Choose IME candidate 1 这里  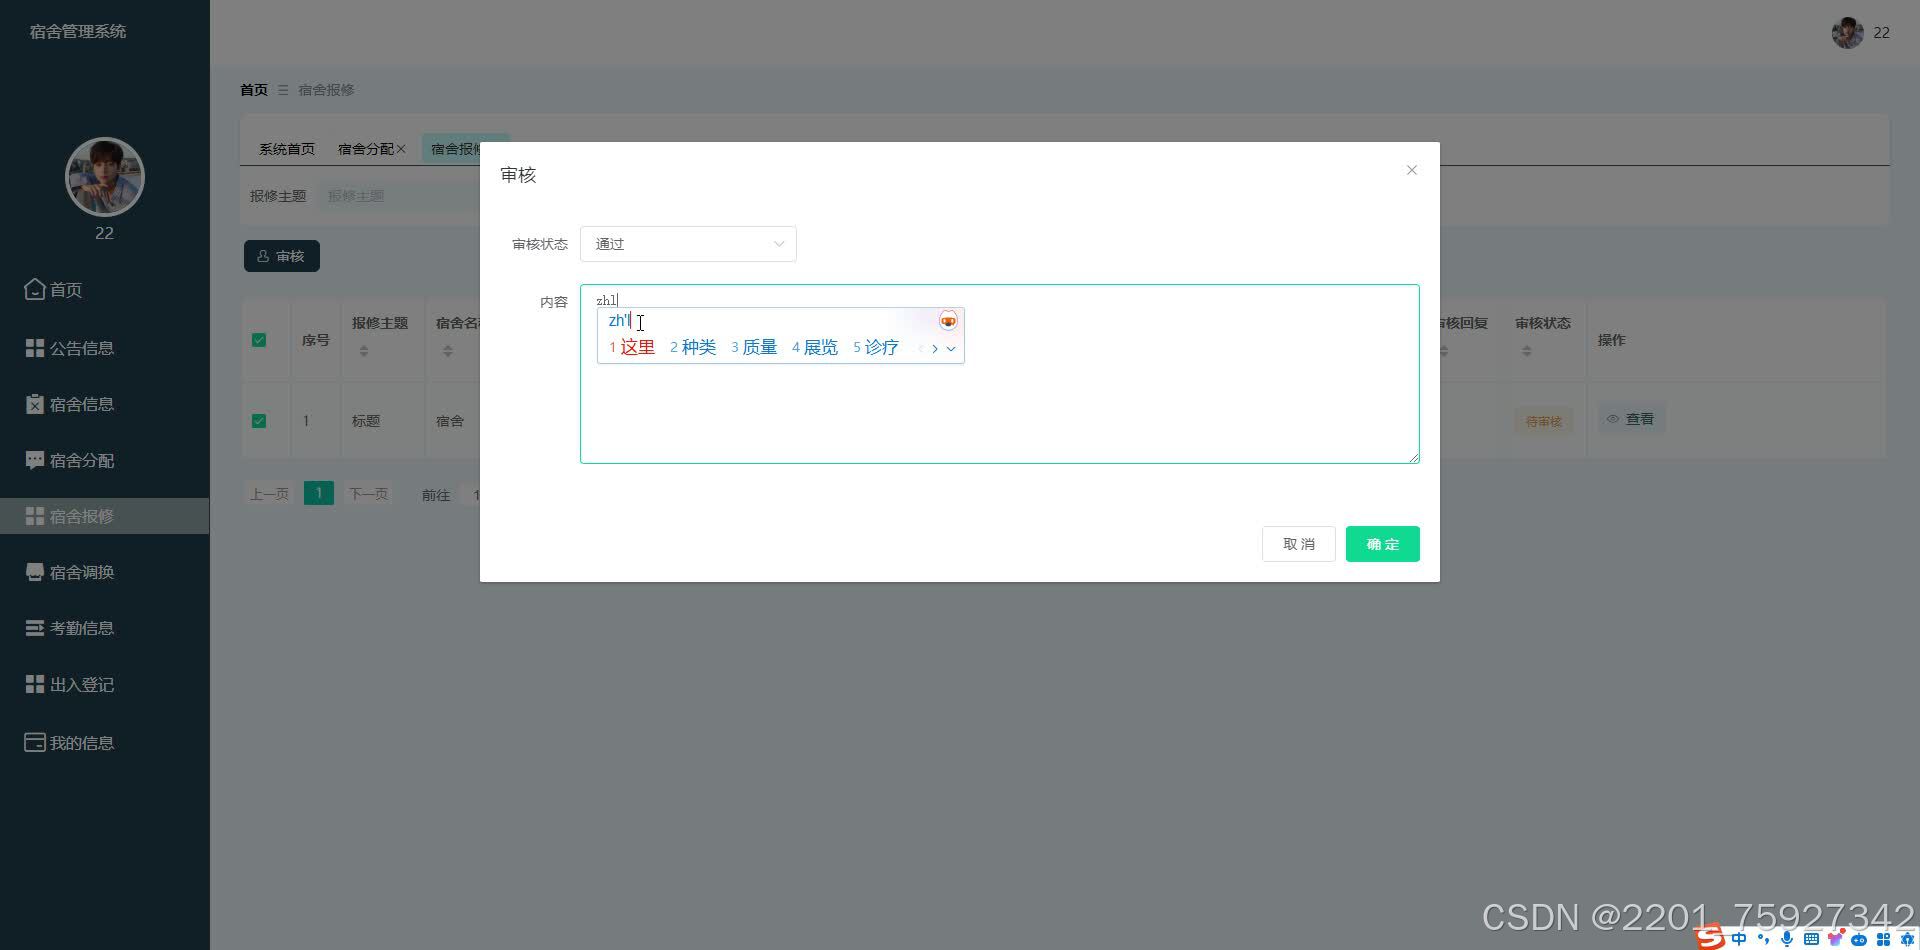coord(632,347)
